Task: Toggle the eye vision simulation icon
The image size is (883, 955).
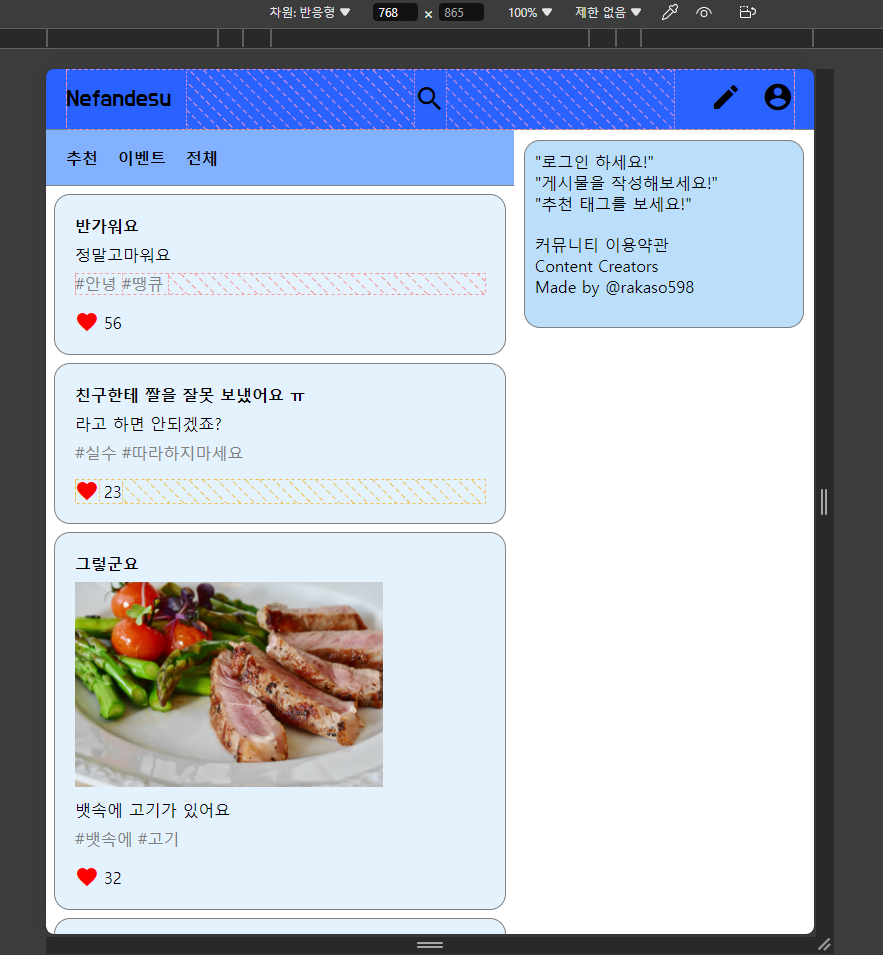Action: 704,12
